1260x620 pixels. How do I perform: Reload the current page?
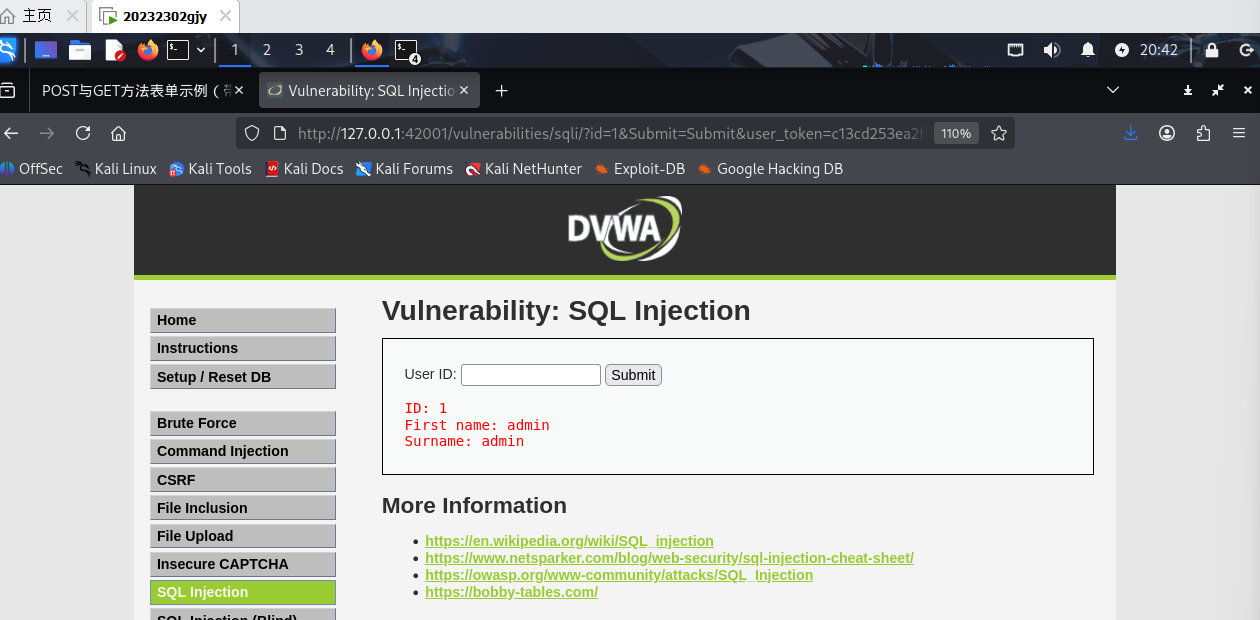tap(83, 133)
